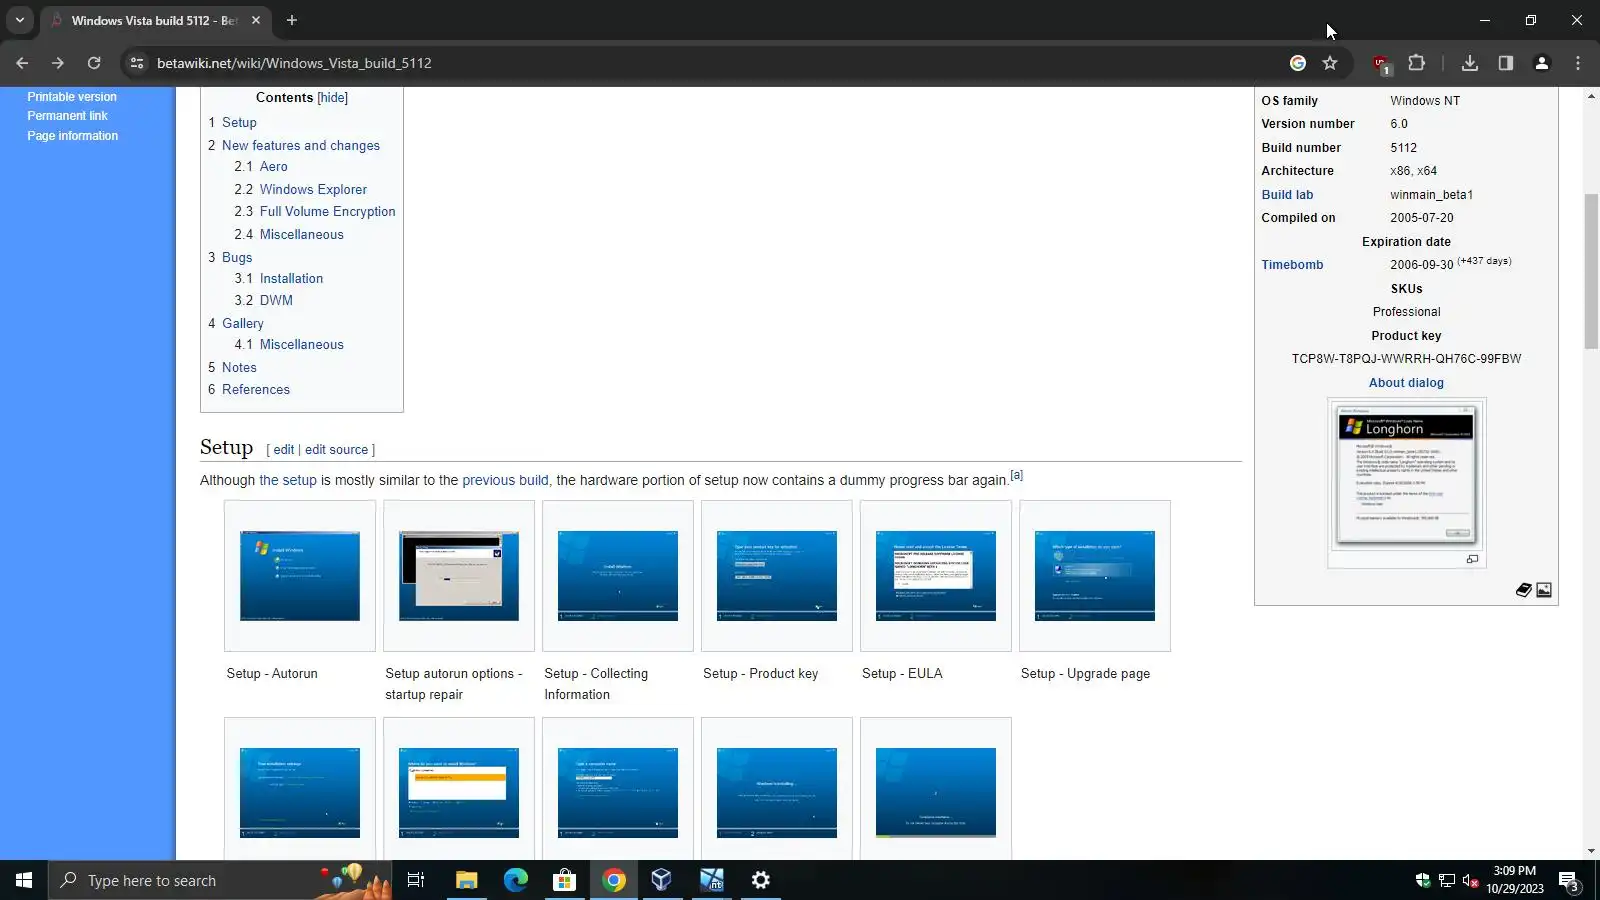Jump to the References section

click(256, 390)
